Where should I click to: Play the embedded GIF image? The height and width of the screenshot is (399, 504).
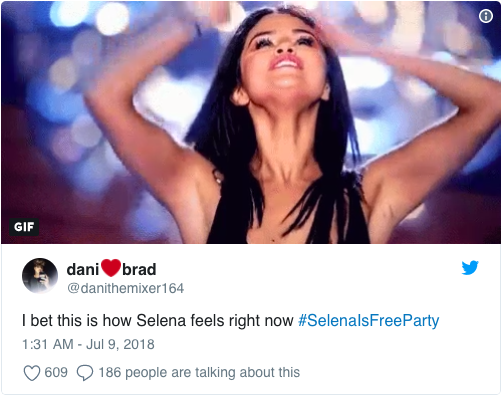[x=251, y=123]
